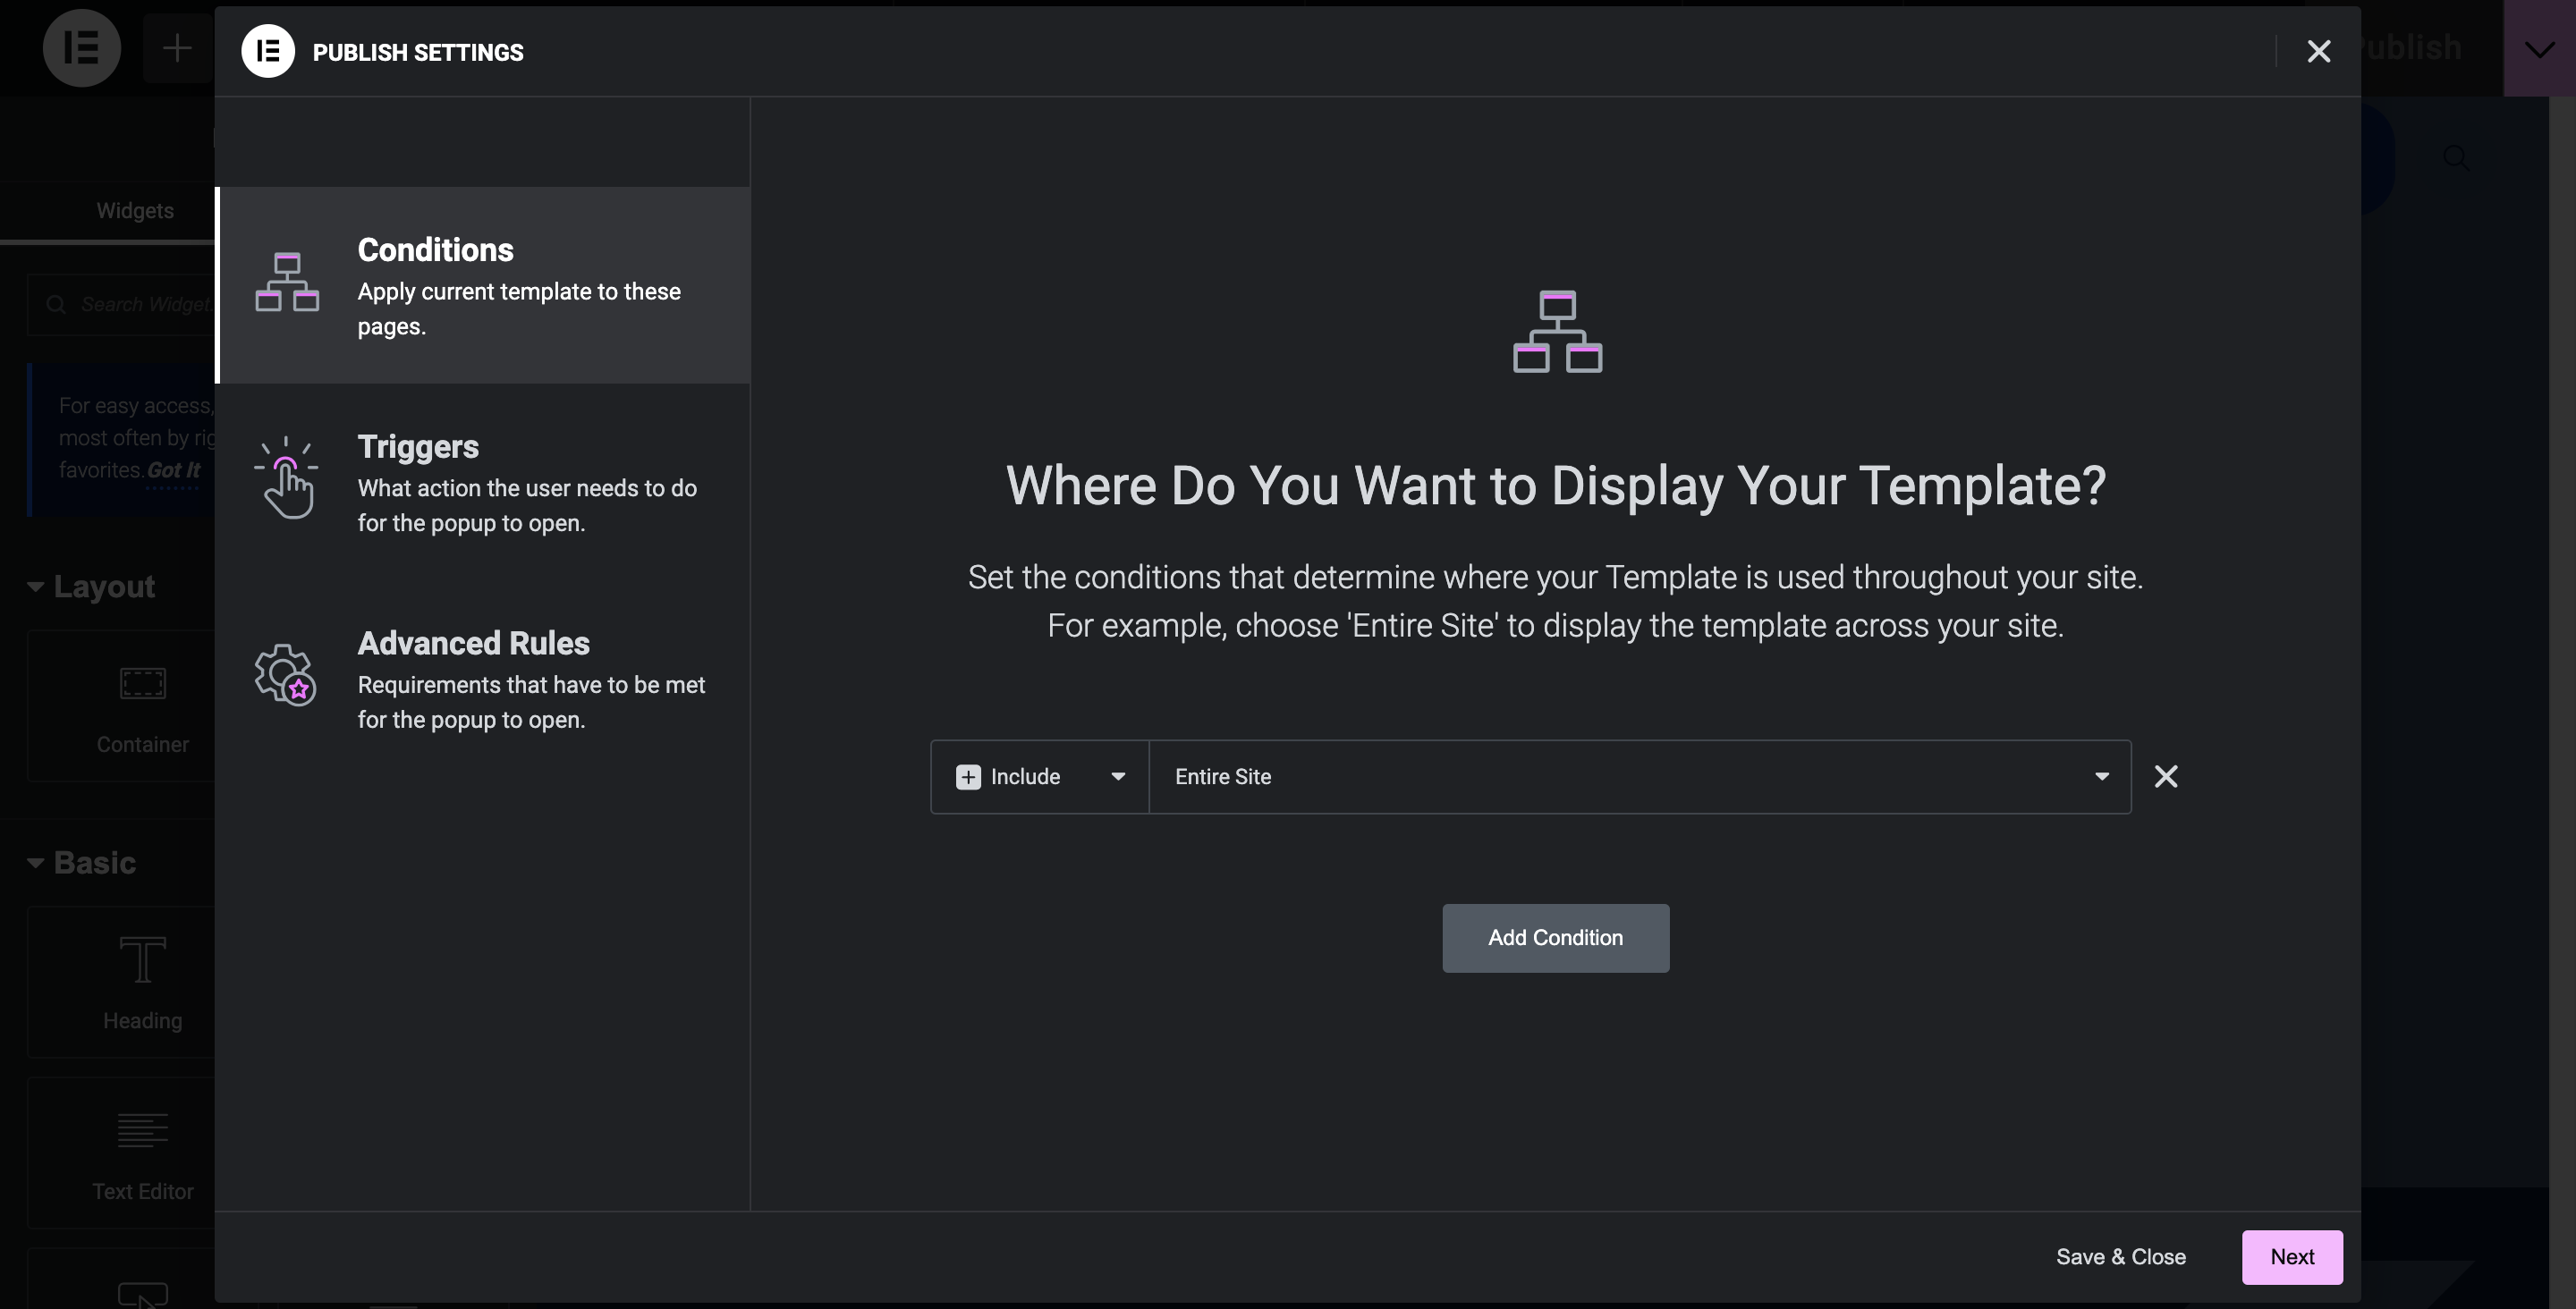Switch to the Triggers tab
2576x1309 pixels.
coord(482,483)
